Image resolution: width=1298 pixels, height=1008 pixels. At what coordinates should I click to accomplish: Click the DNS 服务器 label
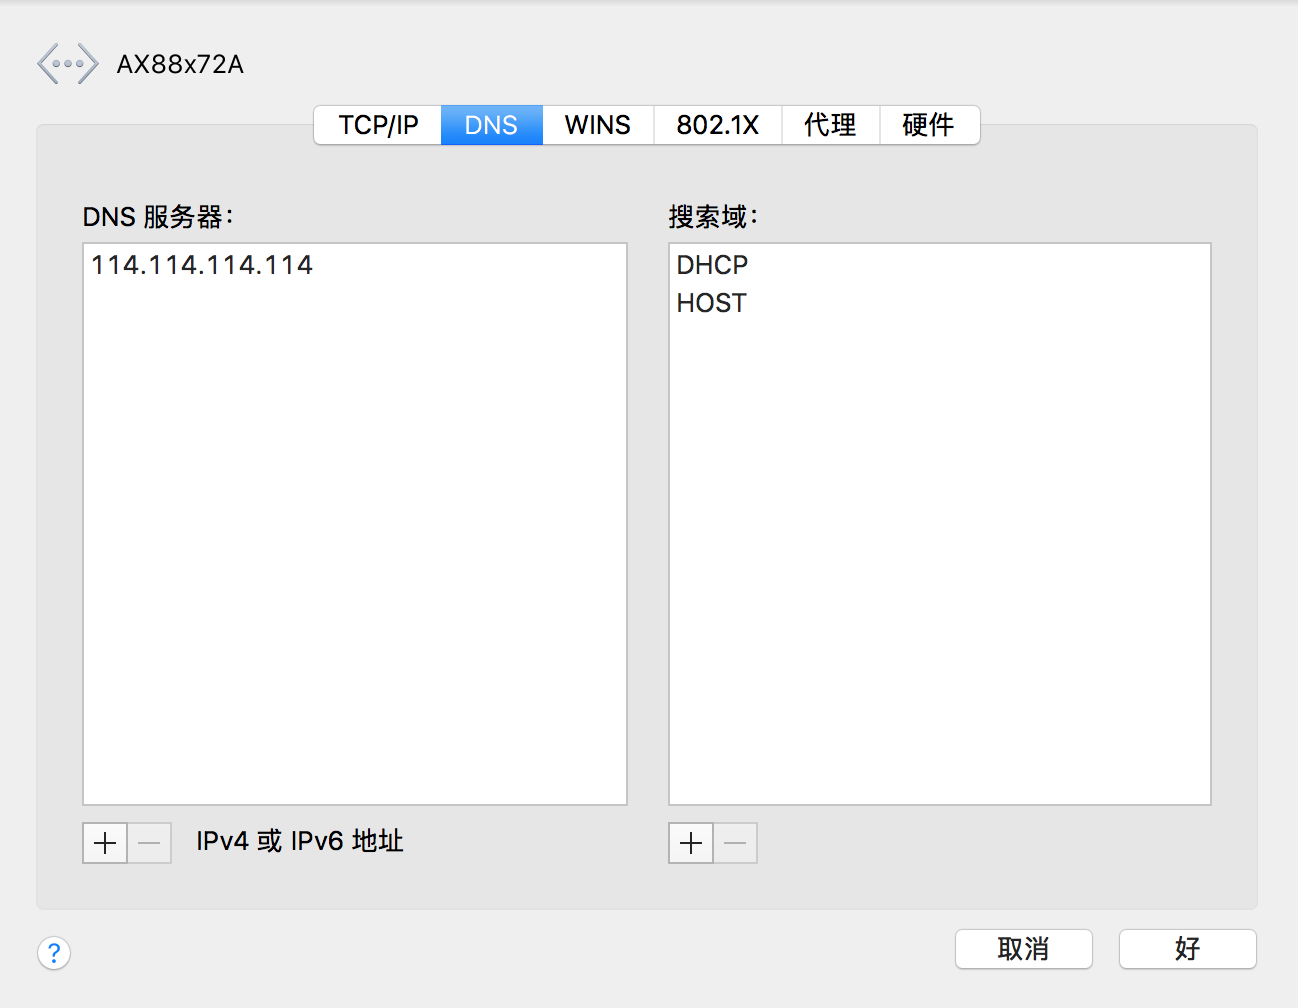click(157, 217)
